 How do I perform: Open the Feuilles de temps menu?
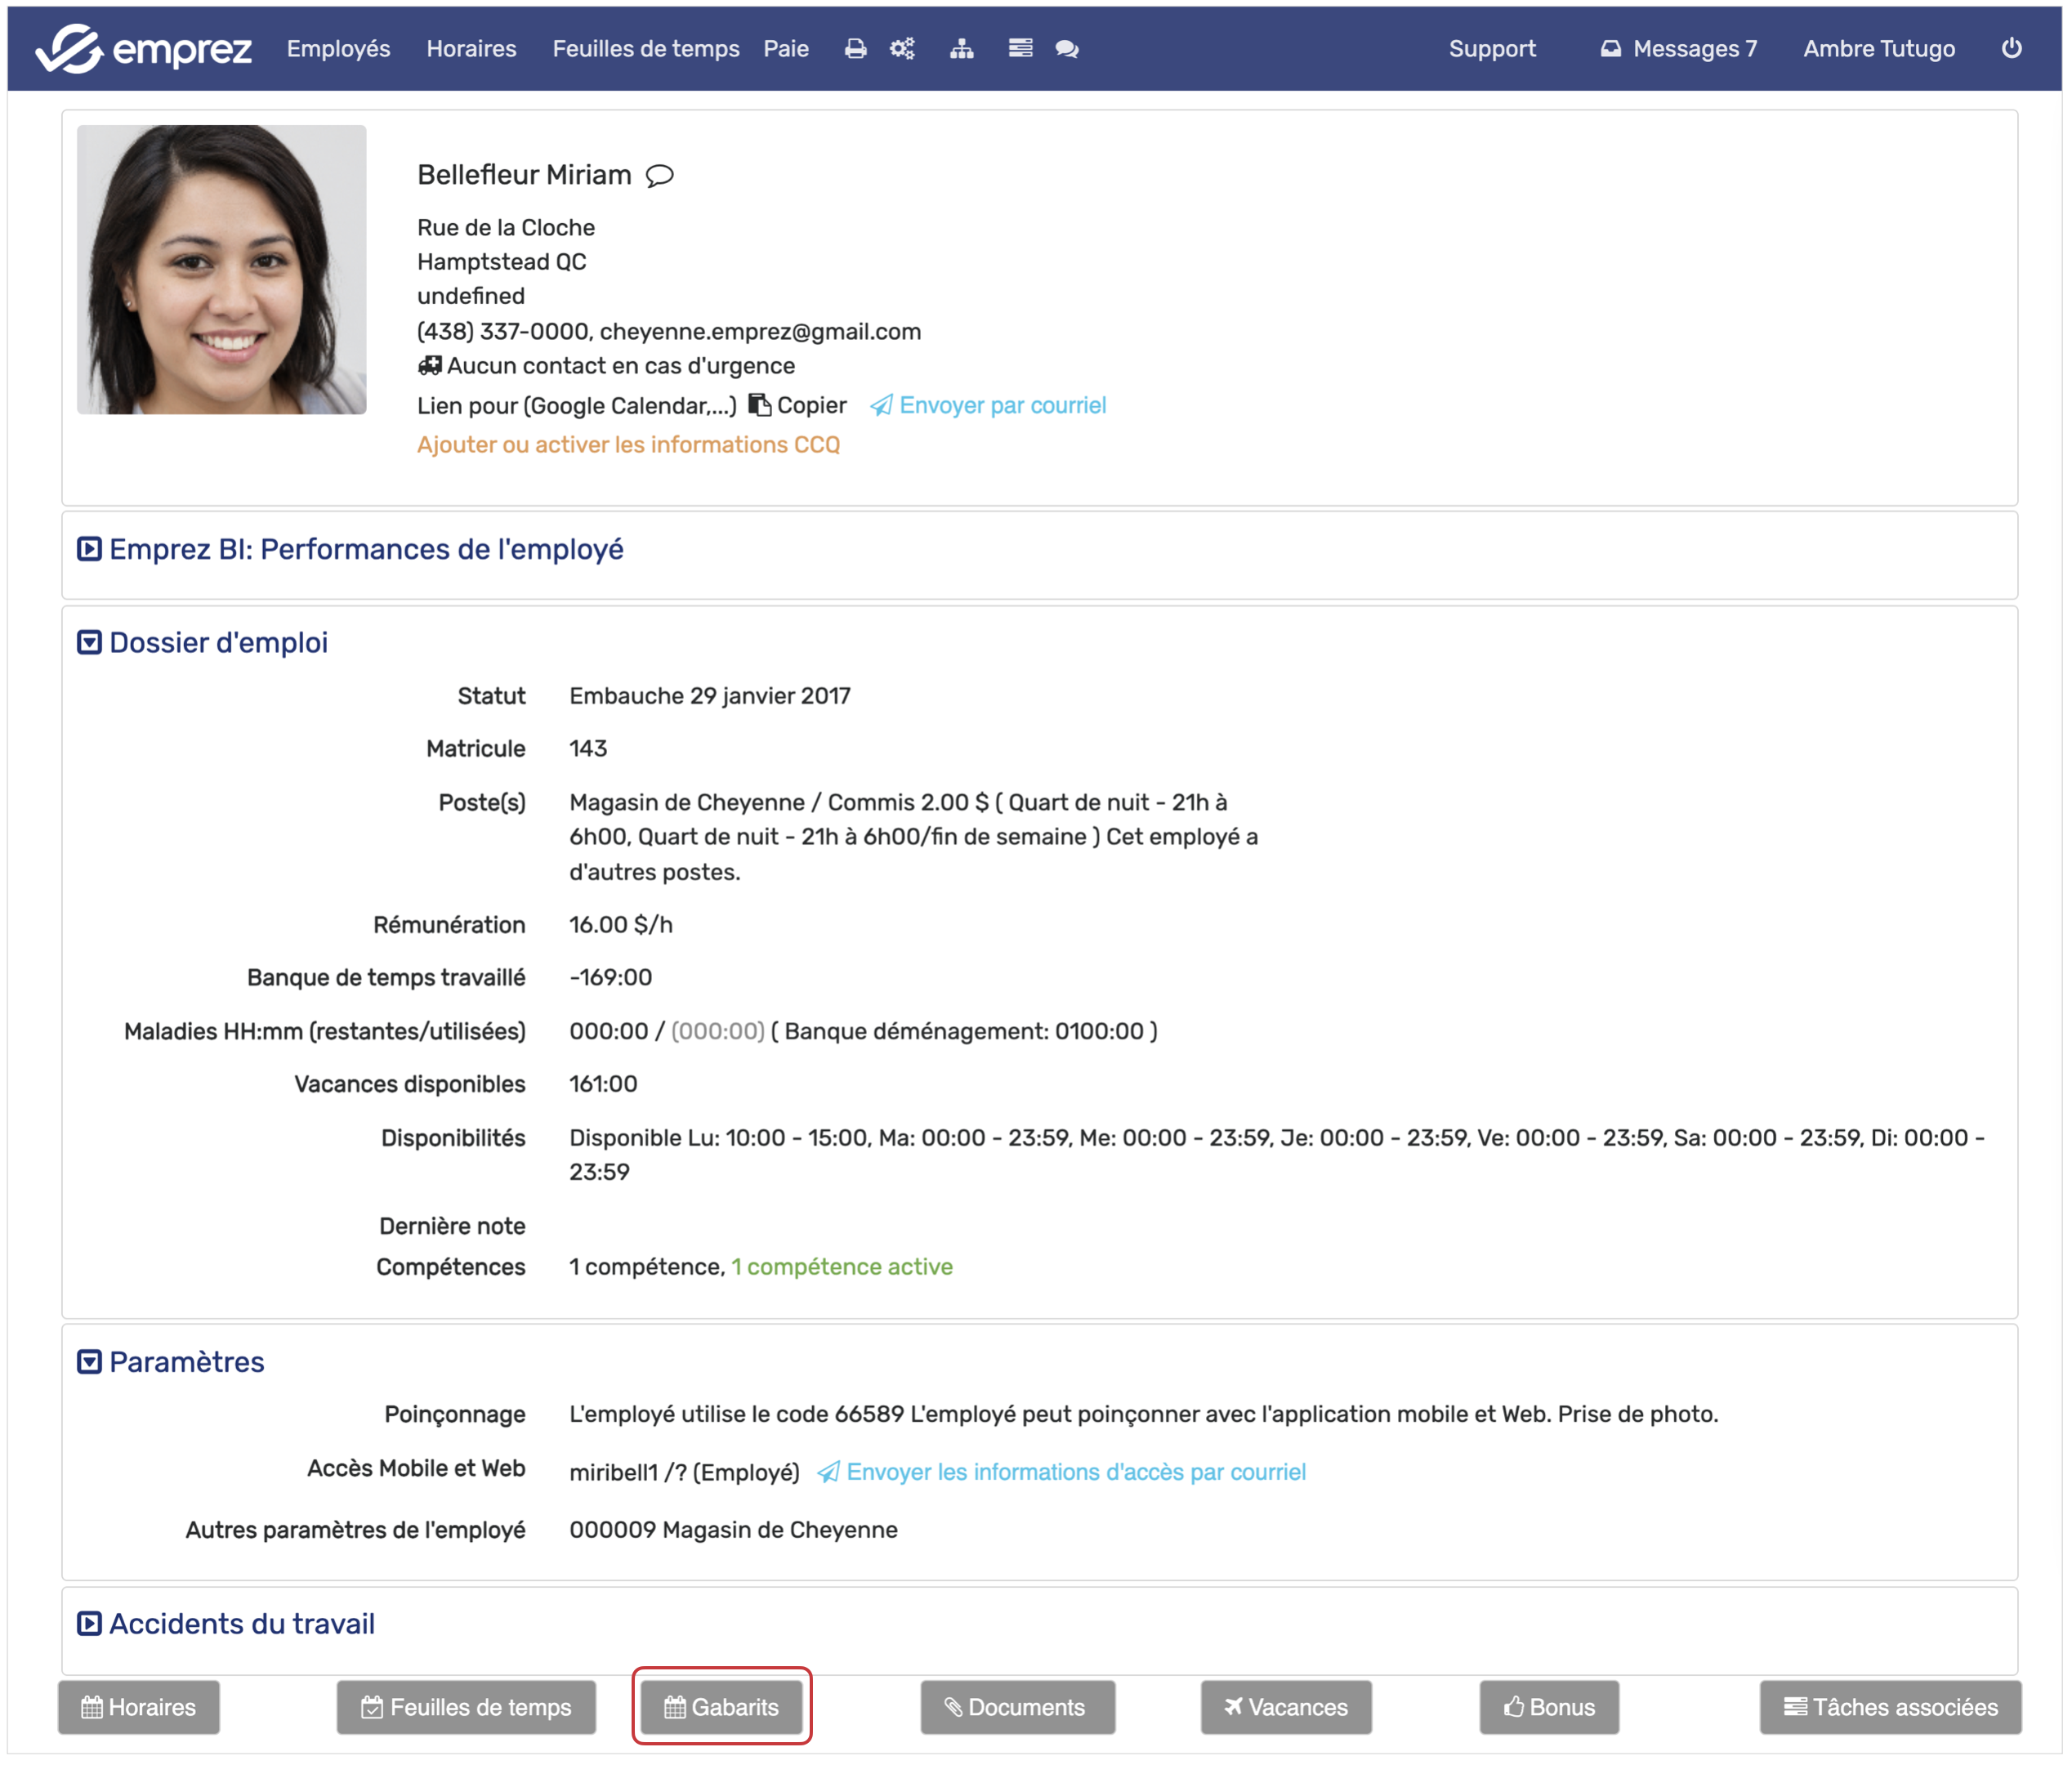click(x=645, y=49)
